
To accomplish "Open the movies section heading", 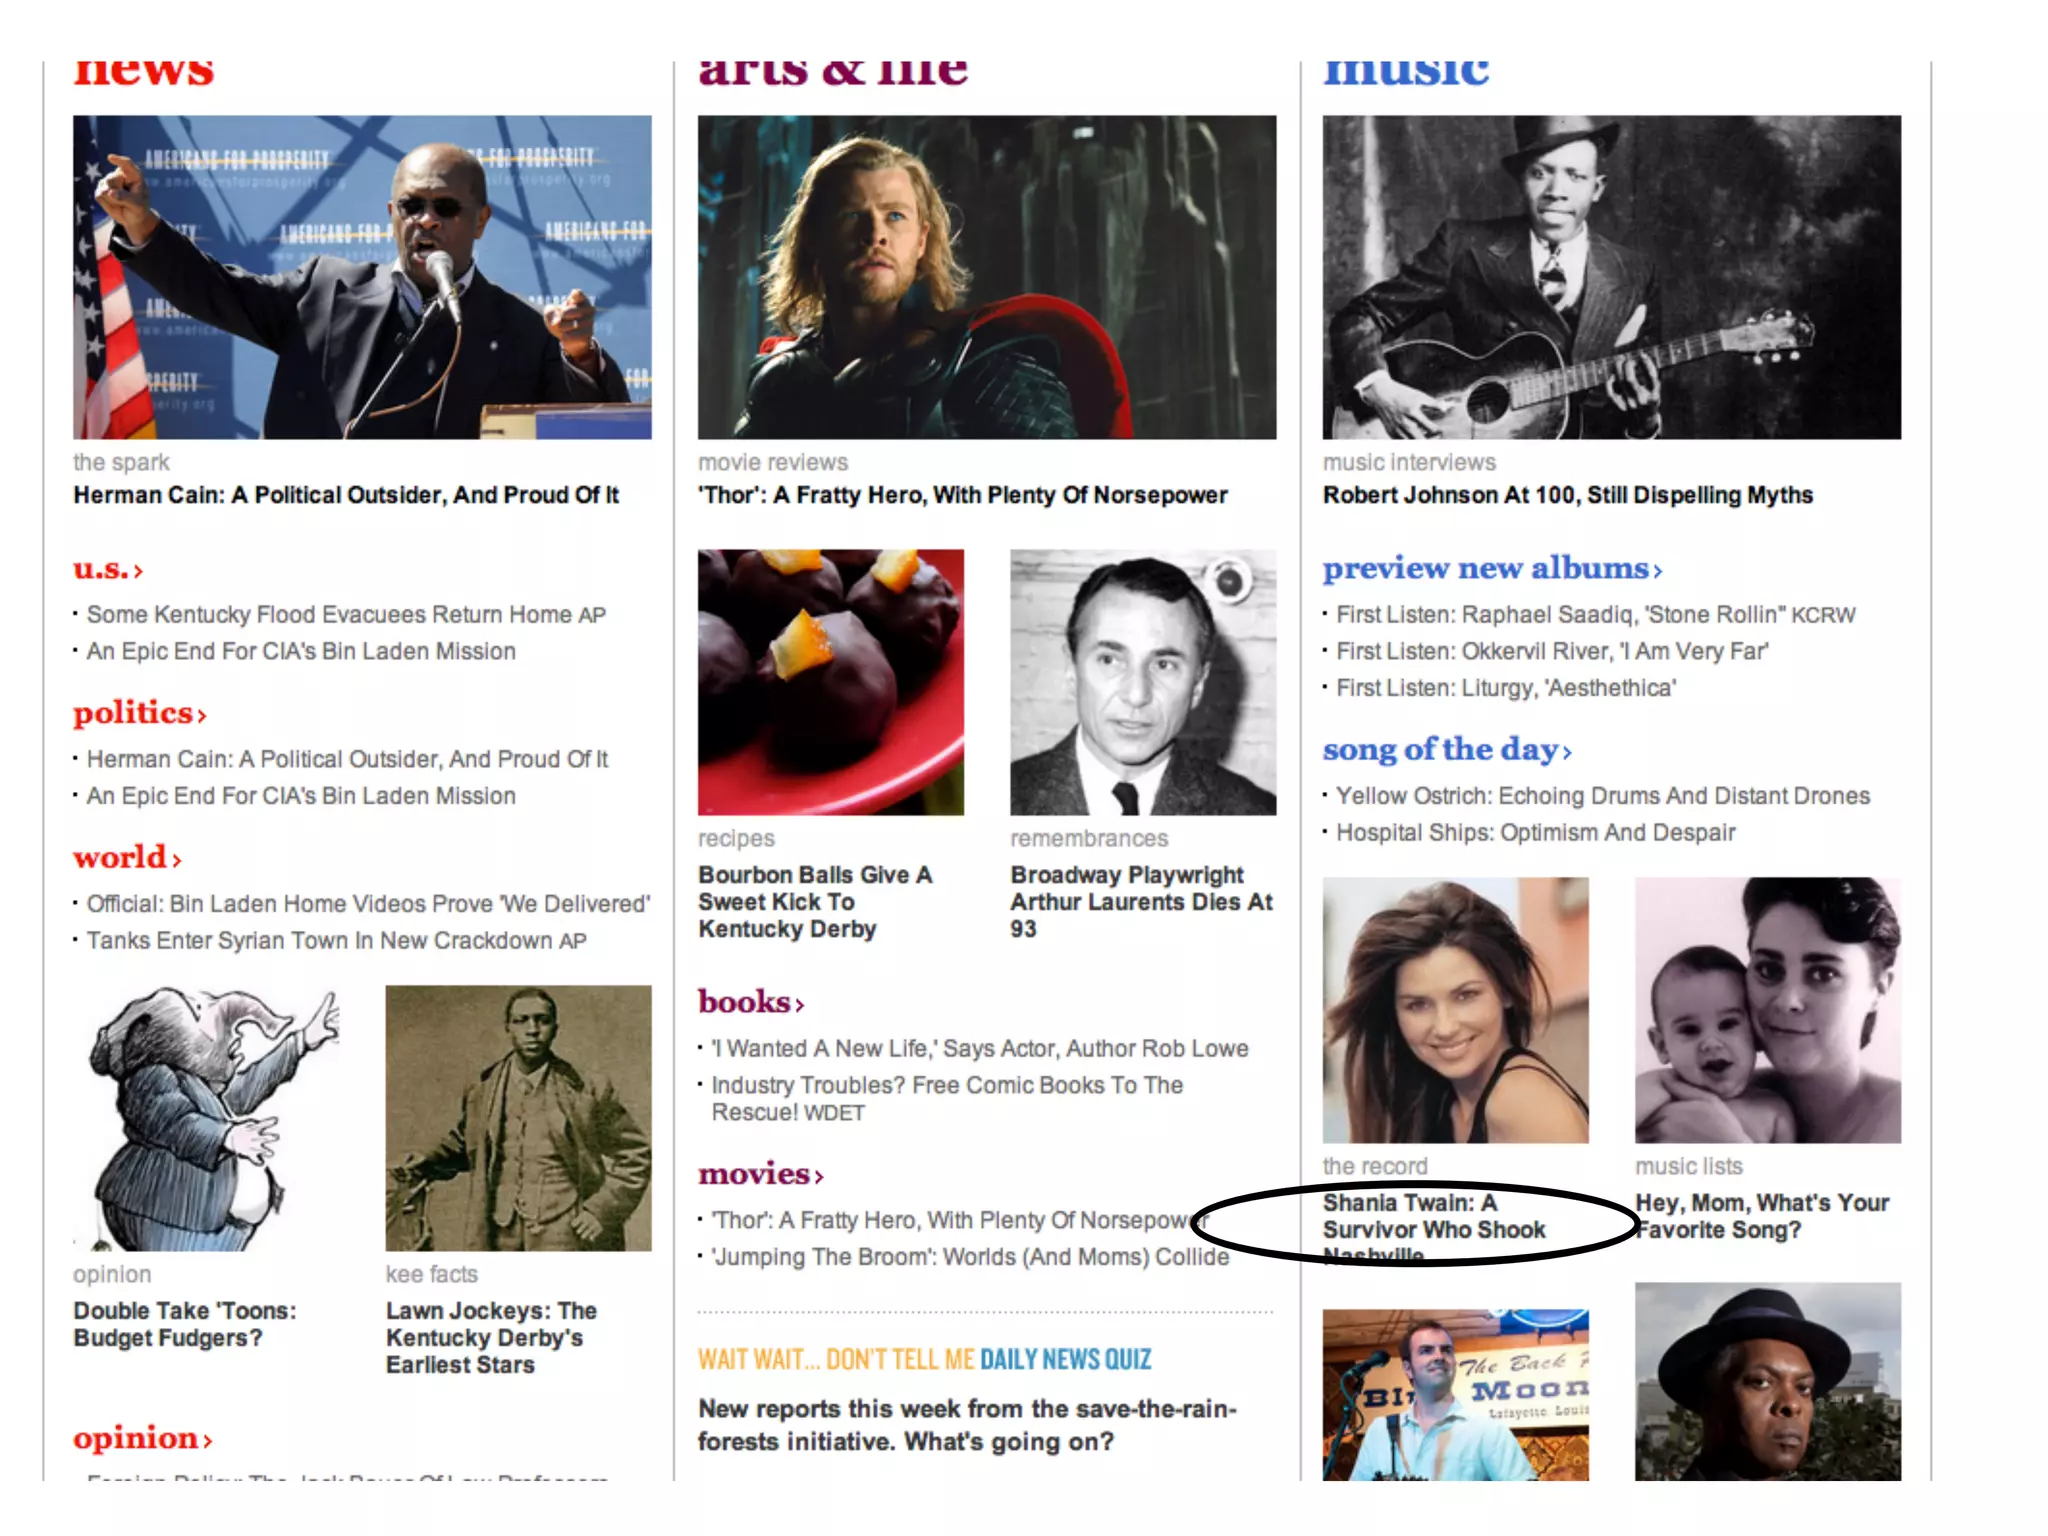I will [761, 1173].
